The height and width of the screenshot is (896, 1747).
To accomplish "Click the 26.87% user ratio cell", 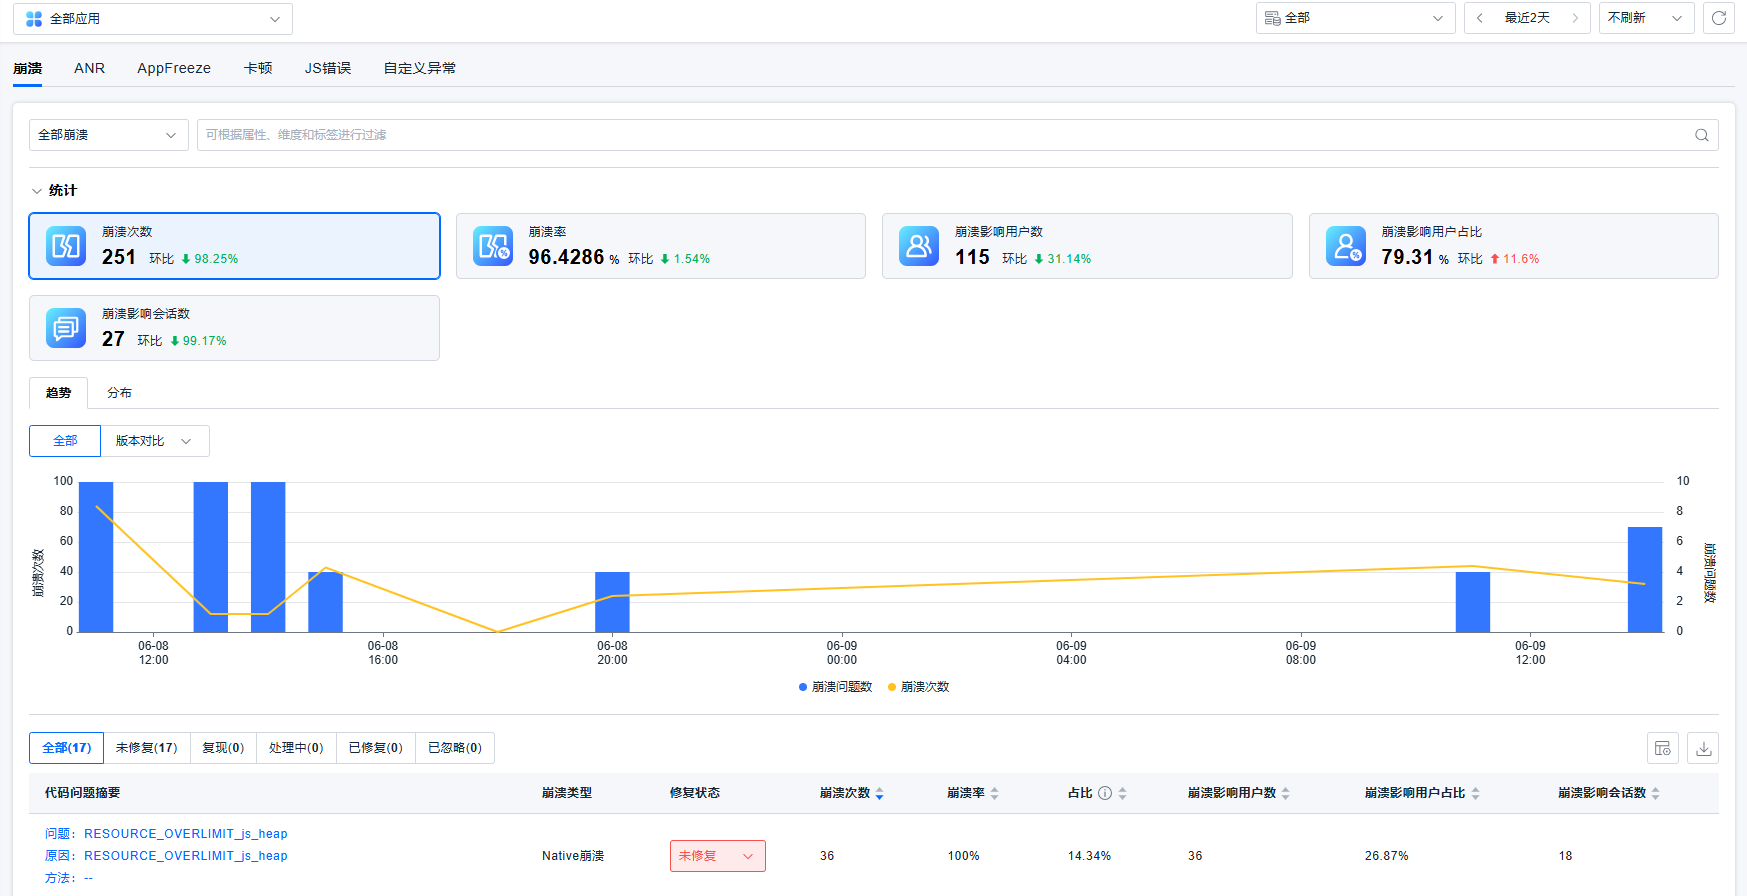I will tap(1386, 856).
